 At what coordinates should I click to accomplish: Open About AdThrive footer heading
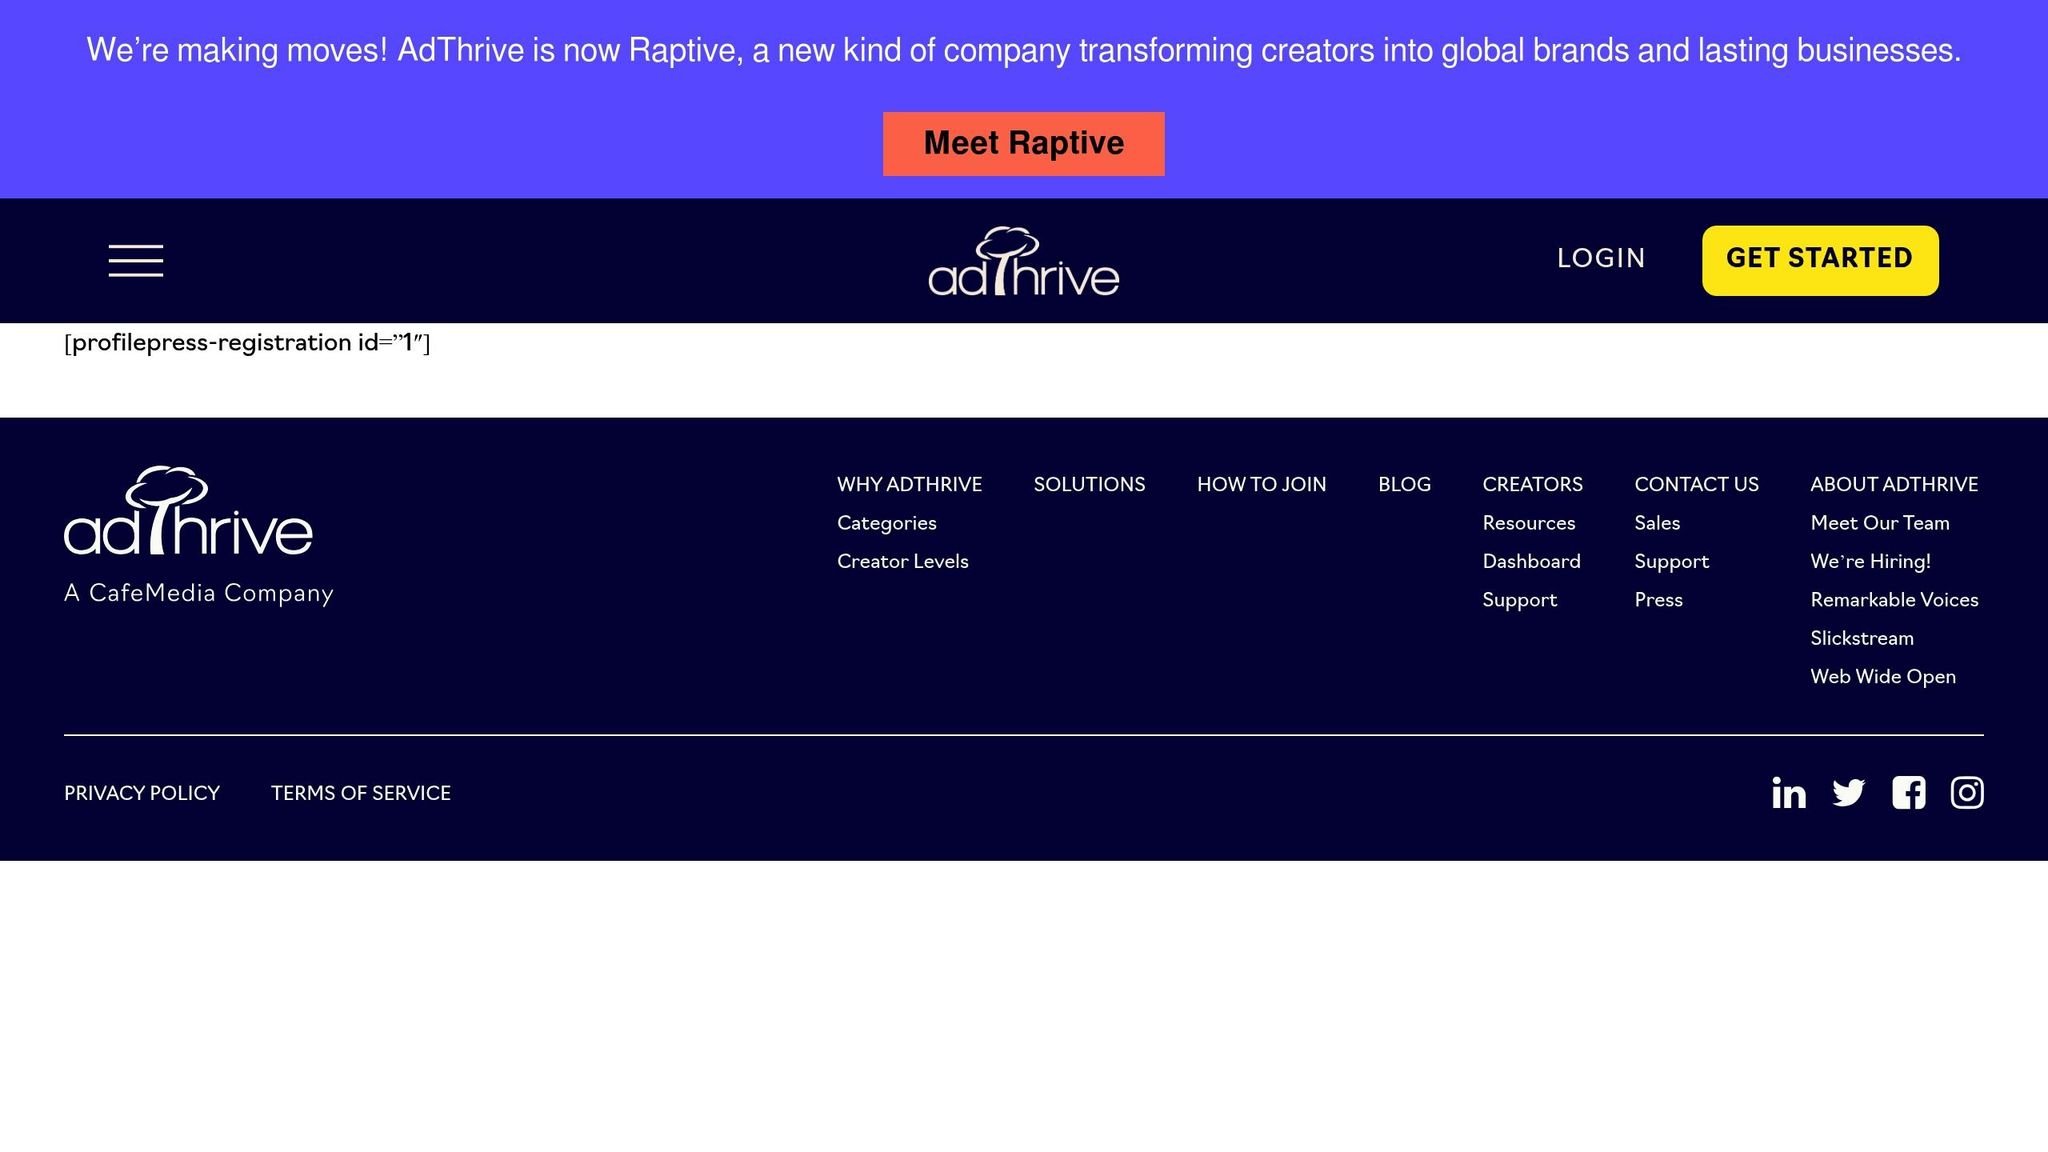tap(1894, 485)
